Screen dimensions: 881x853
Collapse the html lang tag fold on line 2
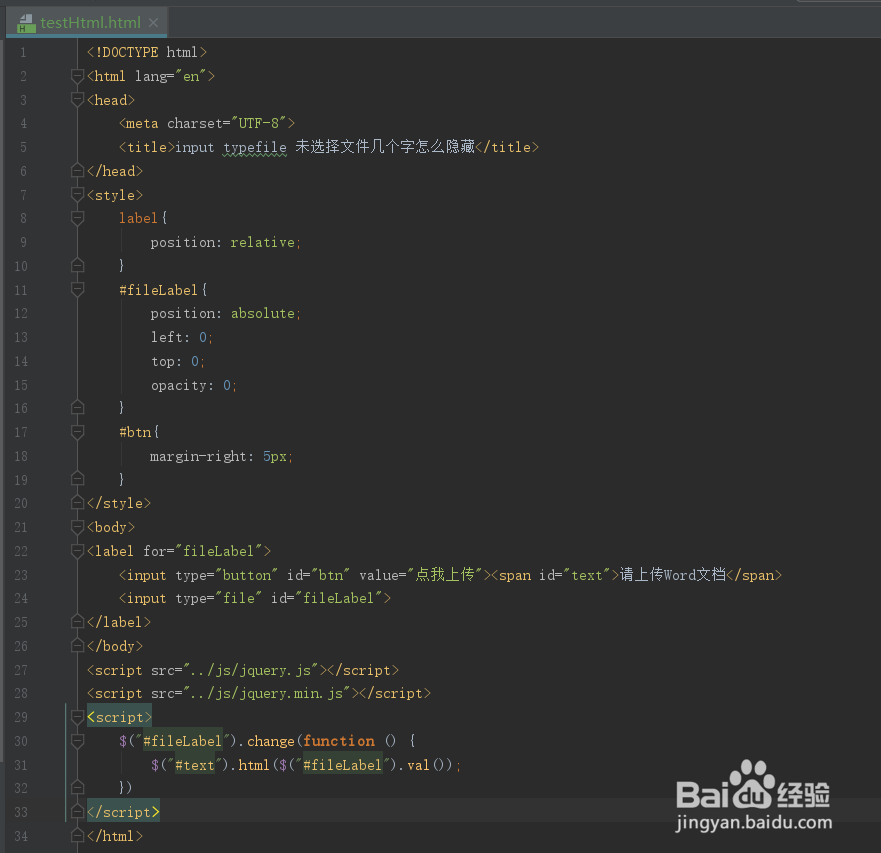coord(78,76)
